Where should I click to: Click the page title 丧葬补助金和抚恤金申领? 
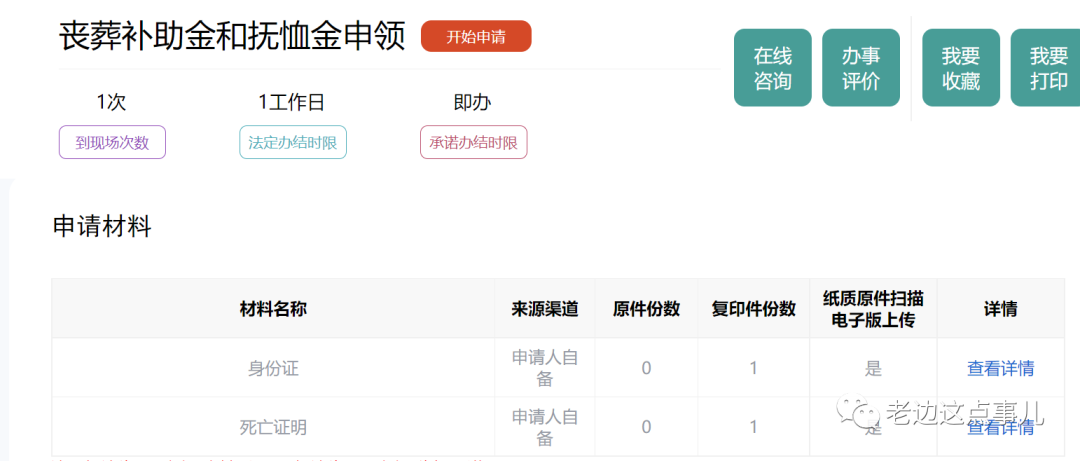232,36
